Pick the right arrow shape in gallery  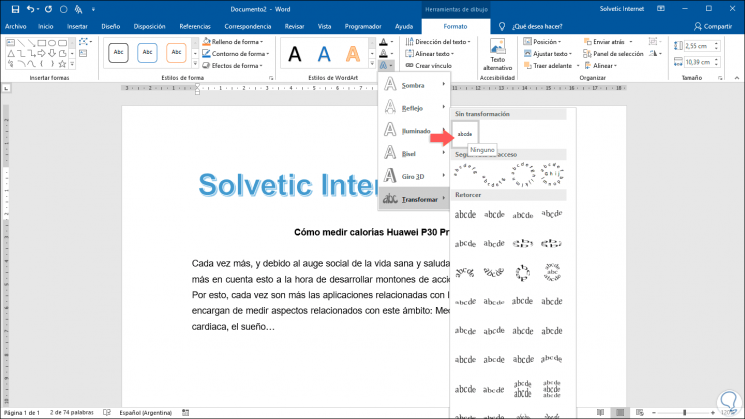coord(42,53)
